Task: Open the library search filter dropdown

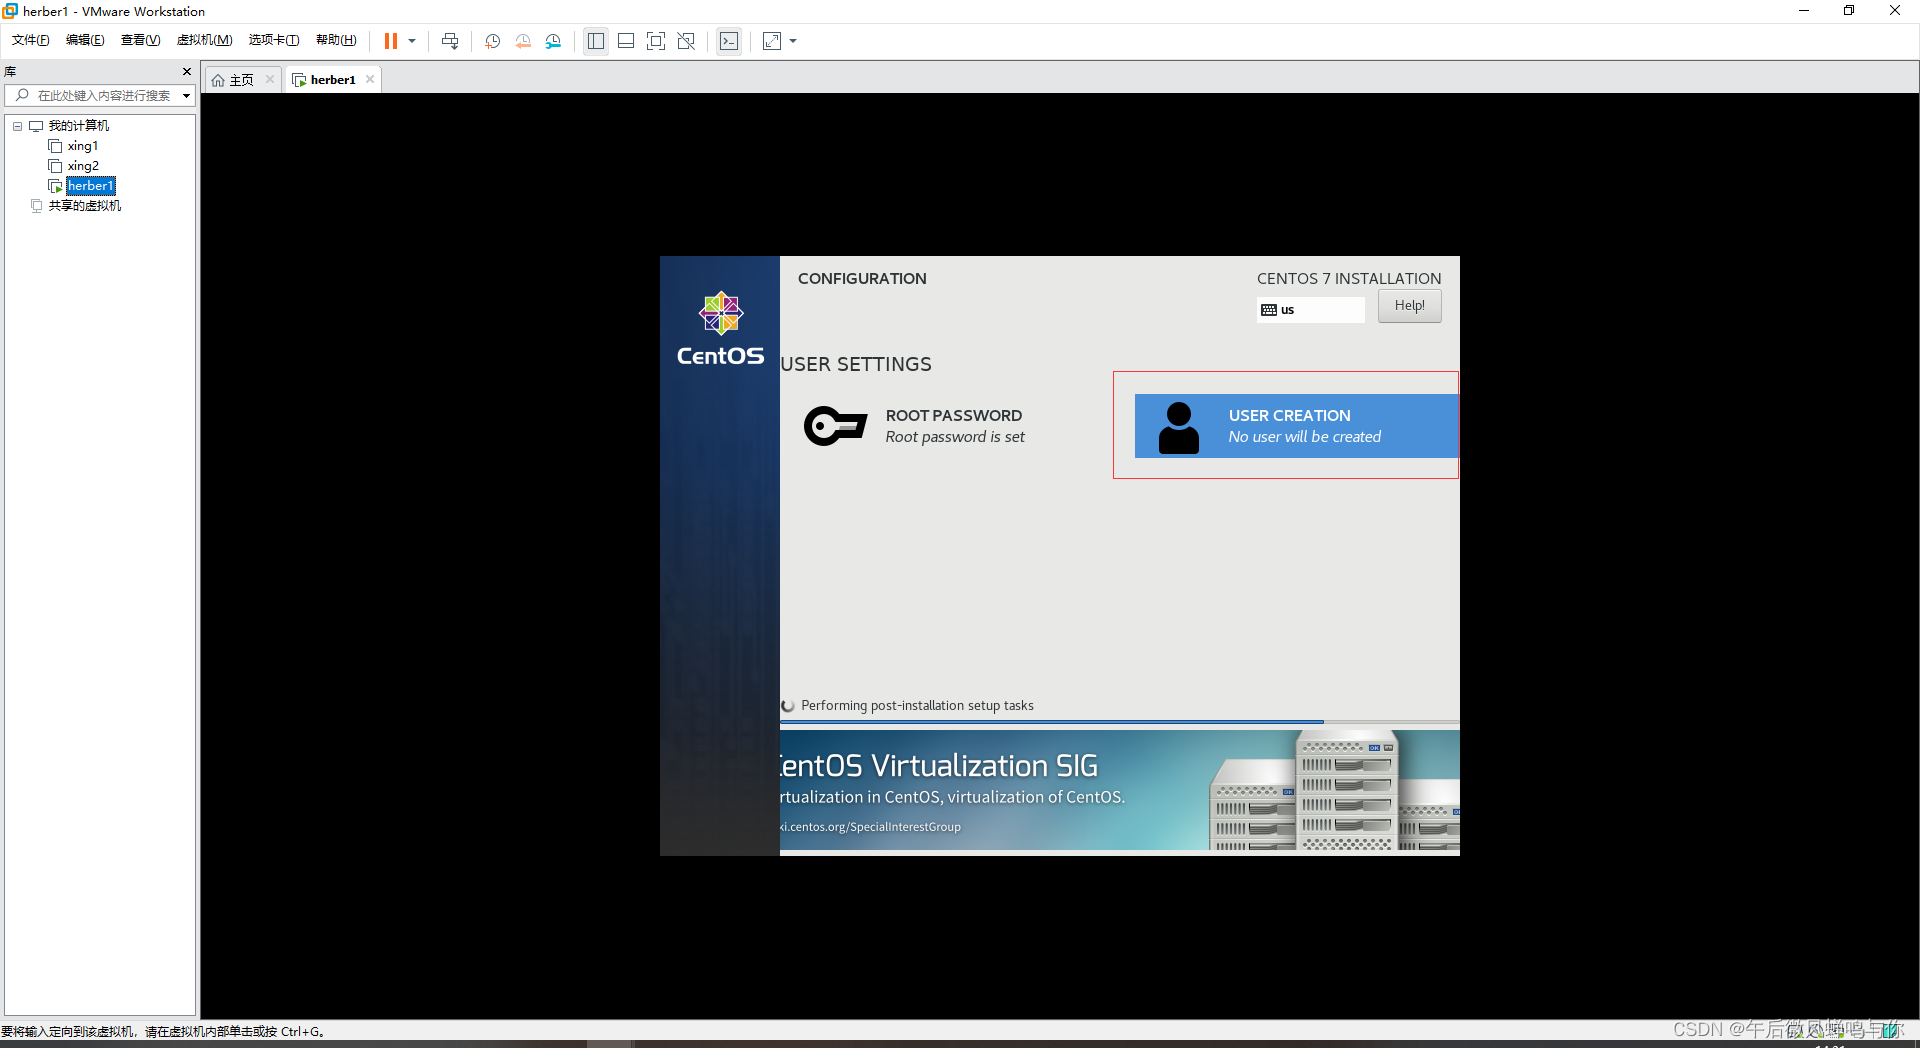Action: pyautogui.click(x=186, y=96)
